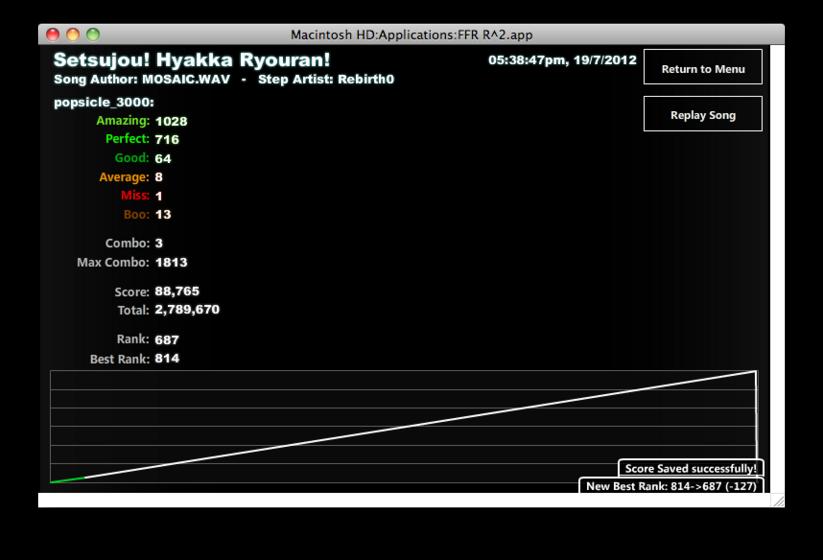Click the graph line's peak end point
This screenshot has height=560, width=823.
755,372
